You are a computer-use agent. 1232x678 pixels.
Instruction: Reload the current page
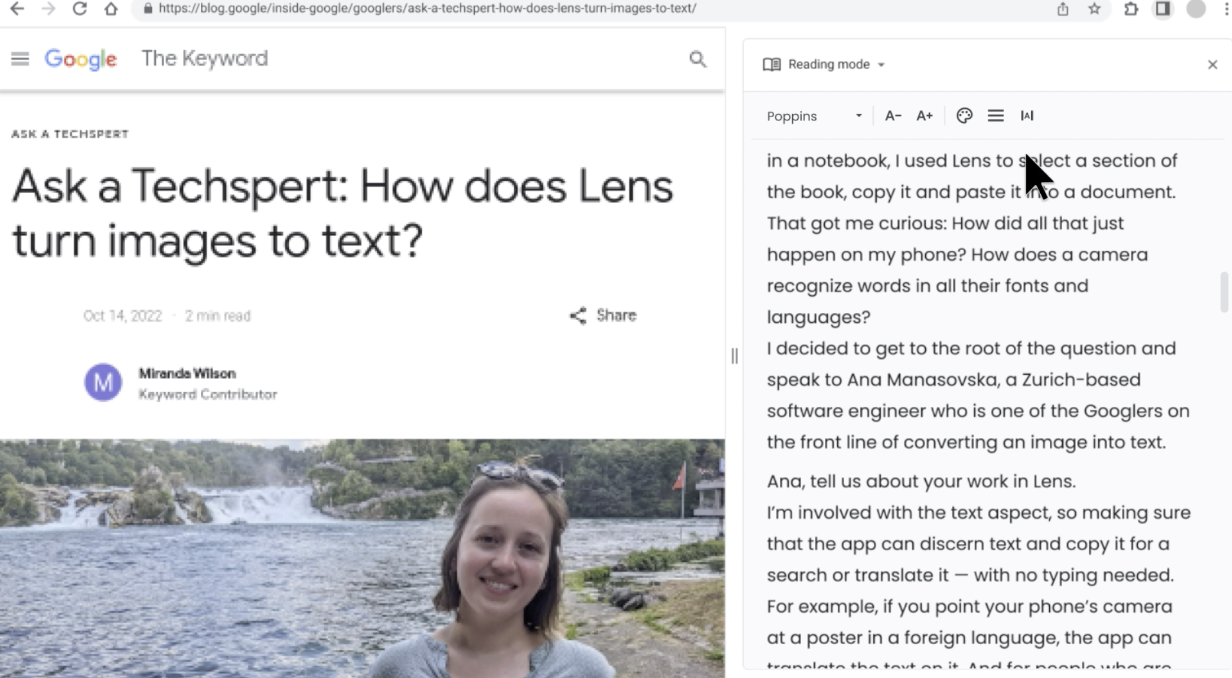[79, 9]
